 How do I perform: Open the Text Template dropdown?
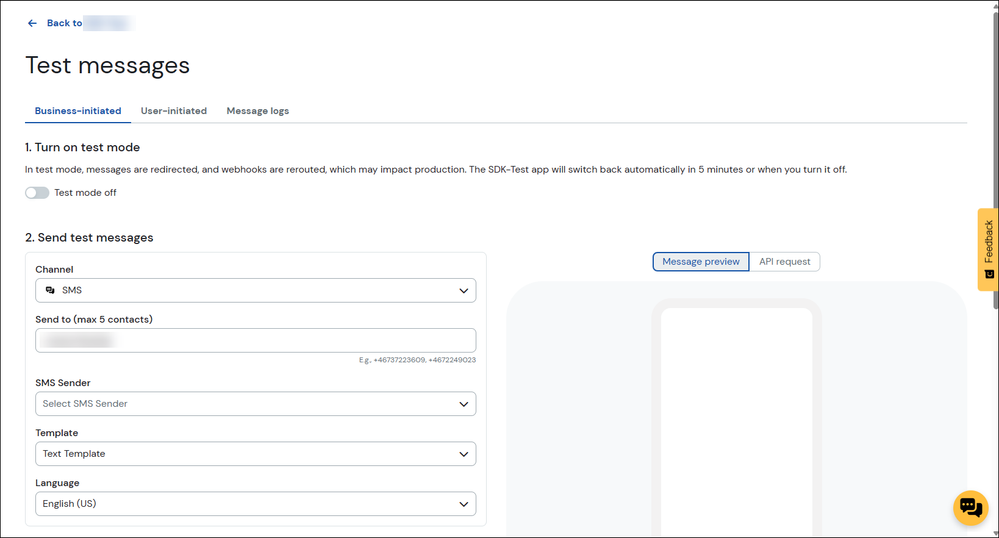click(x=255, y=454)
